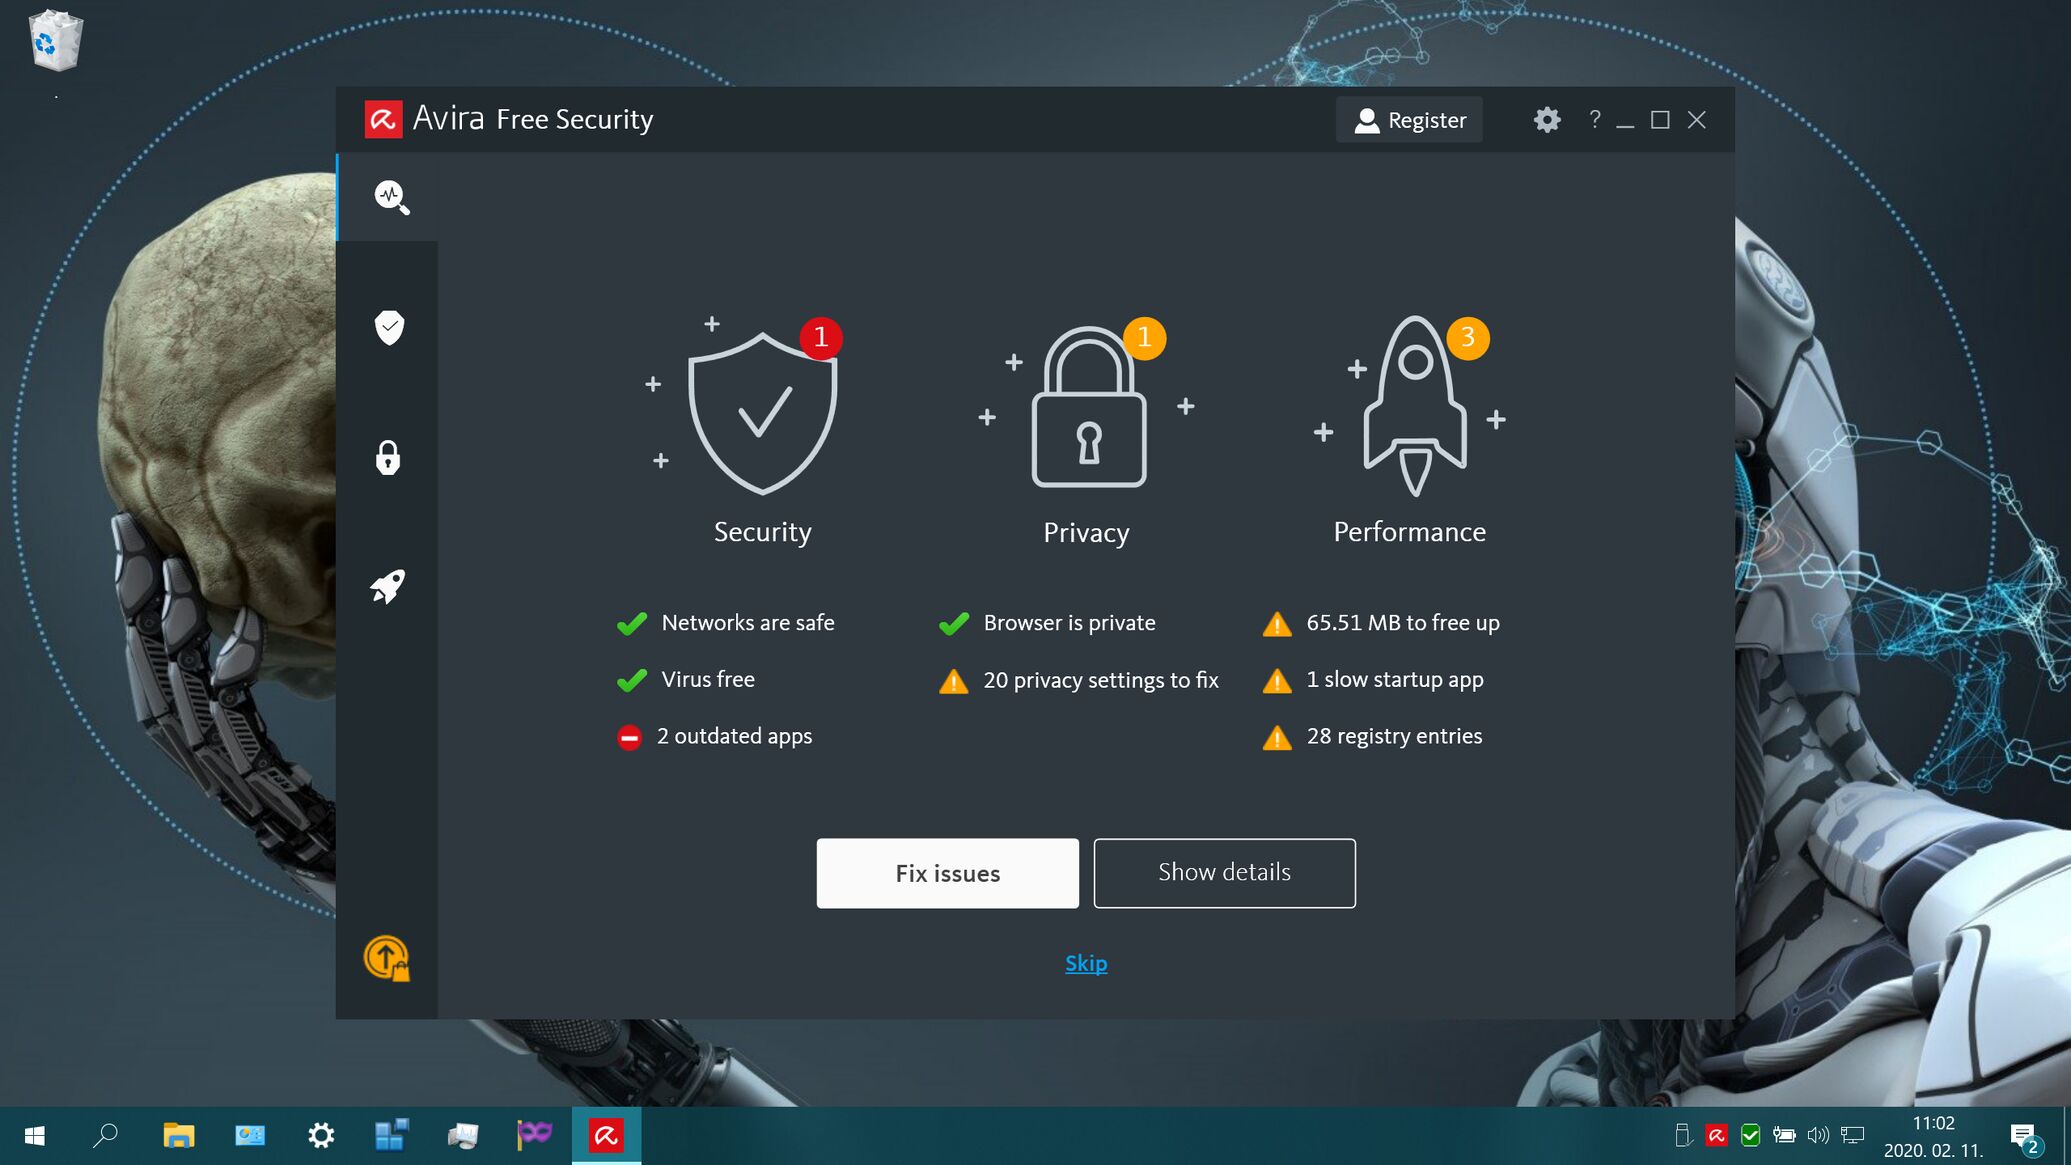
Task: Select '65.51 MB to free up' text
Action: [1403, 623]
